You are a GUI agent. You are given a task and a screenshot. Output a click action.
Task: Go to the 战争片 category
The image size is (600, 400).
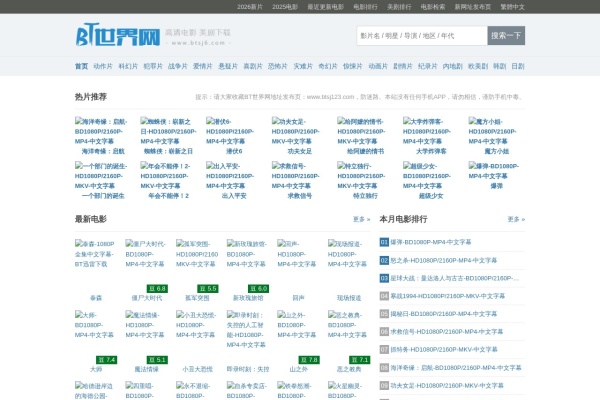(x=178, y=66)
